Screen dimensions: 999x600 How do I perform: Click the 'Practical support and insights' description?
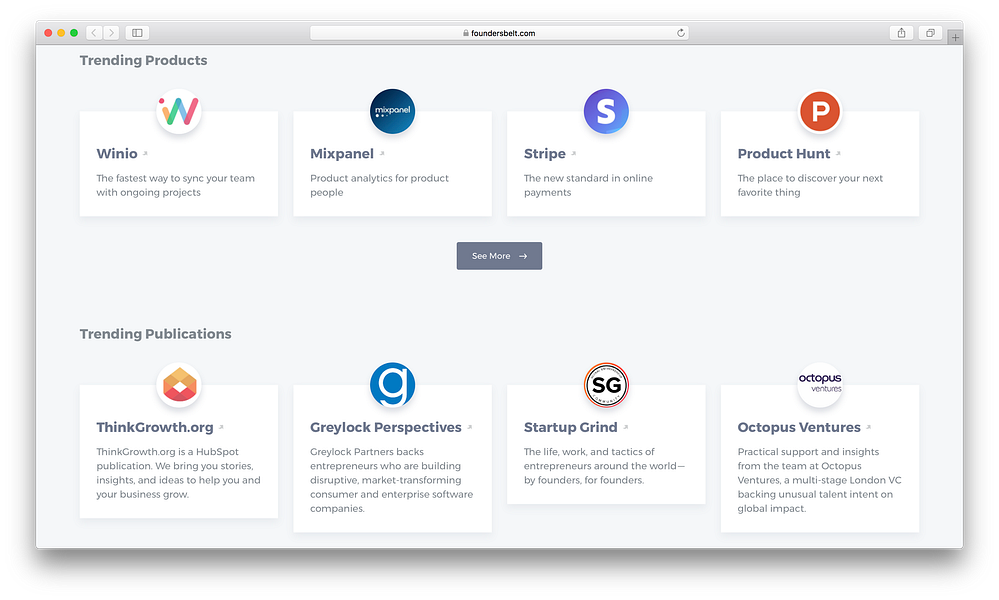click(819, 480)
